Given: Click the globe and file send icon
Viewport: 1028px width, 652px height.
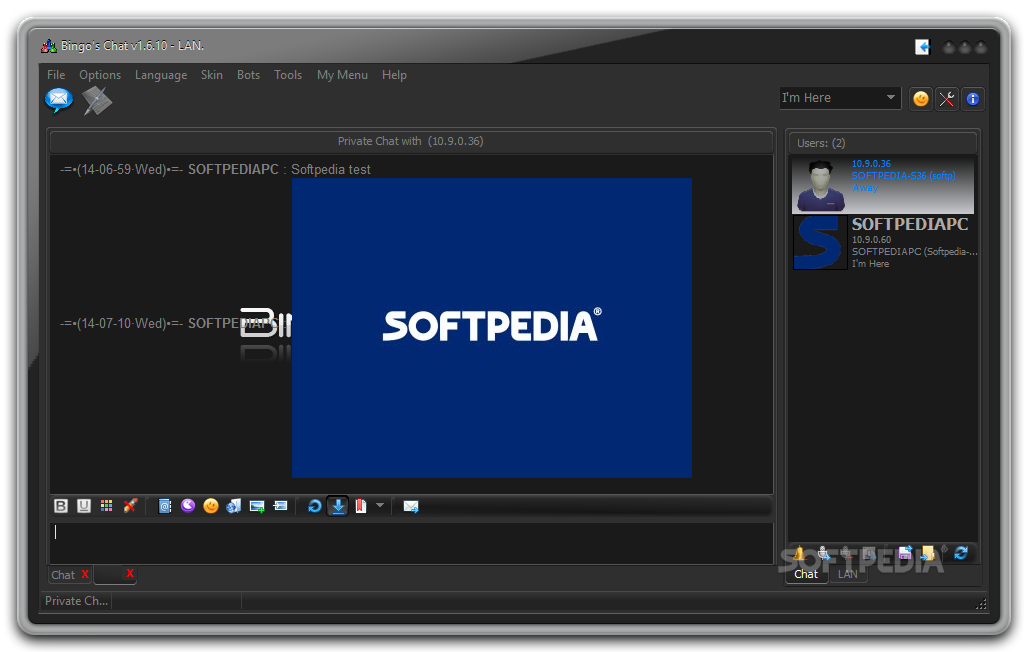Looking at the screenshot, I should click(x=233, y=506).
